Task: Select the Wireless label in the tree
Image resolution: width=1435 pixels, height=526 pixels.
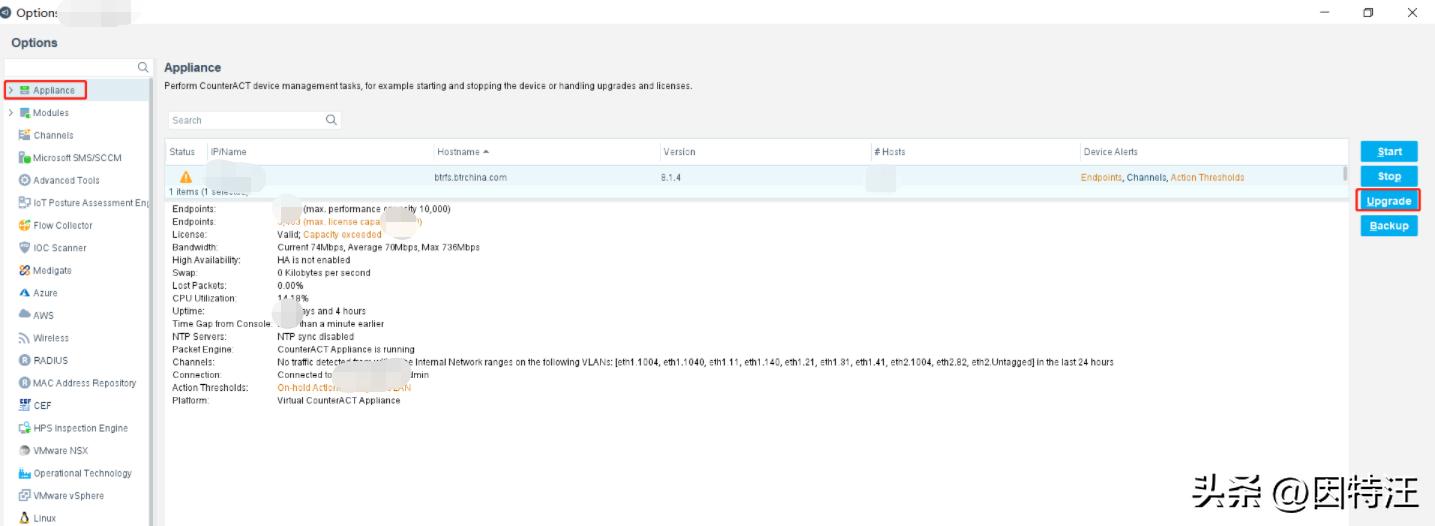Action: pyautogui.click(x=51, y=338)
